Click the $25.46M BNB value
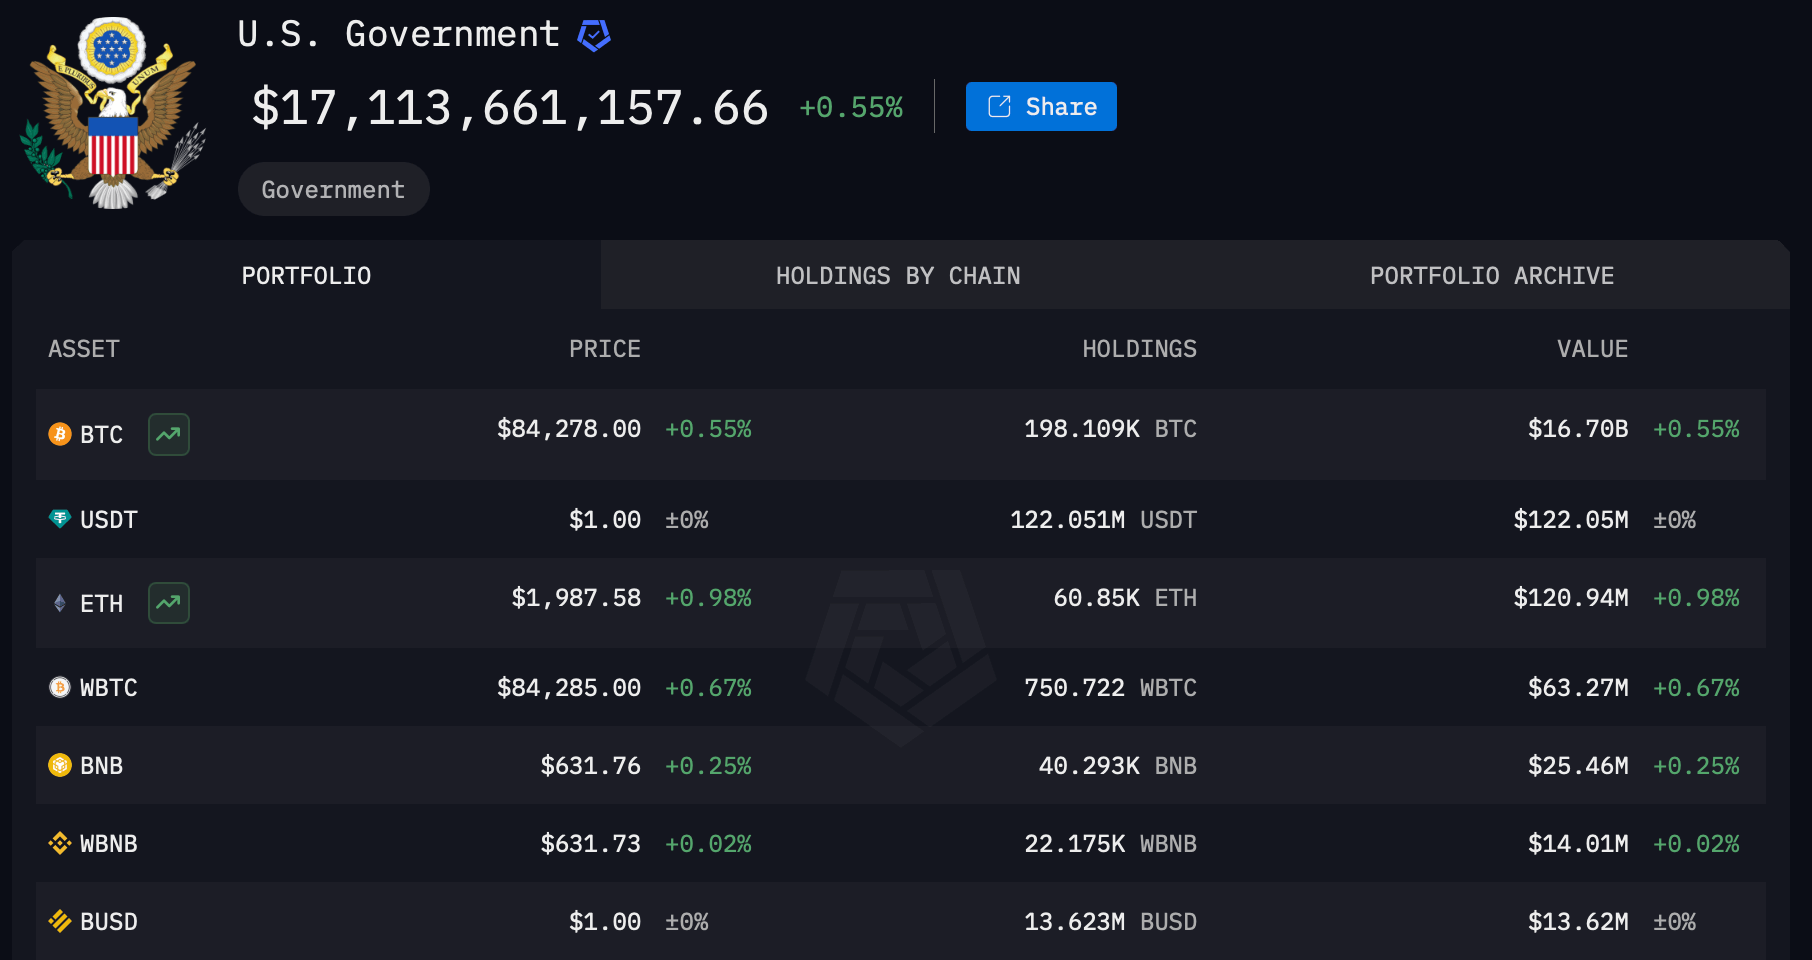The width and height of the screenshot is (1812, 960). click(1578, 766)
